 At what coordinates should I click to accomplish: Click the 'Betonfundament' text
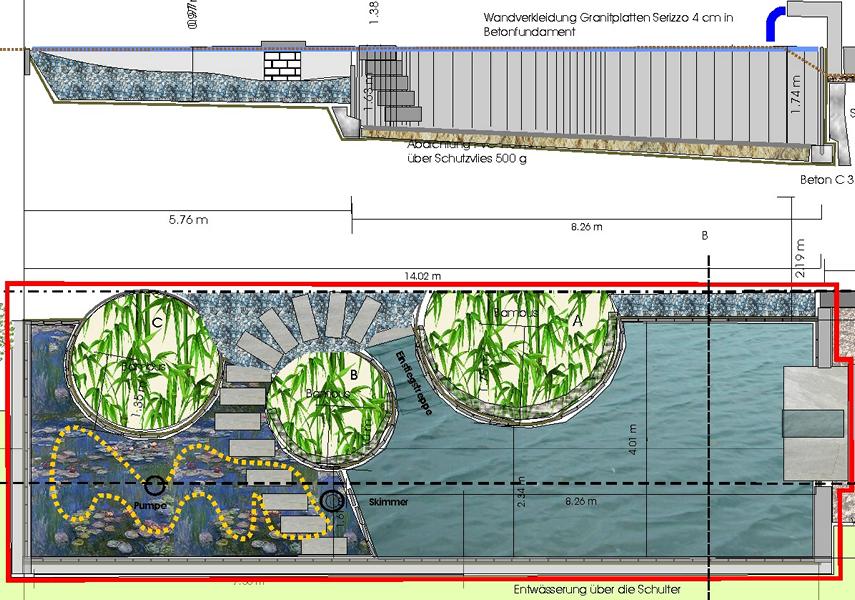tap(529, 32)
